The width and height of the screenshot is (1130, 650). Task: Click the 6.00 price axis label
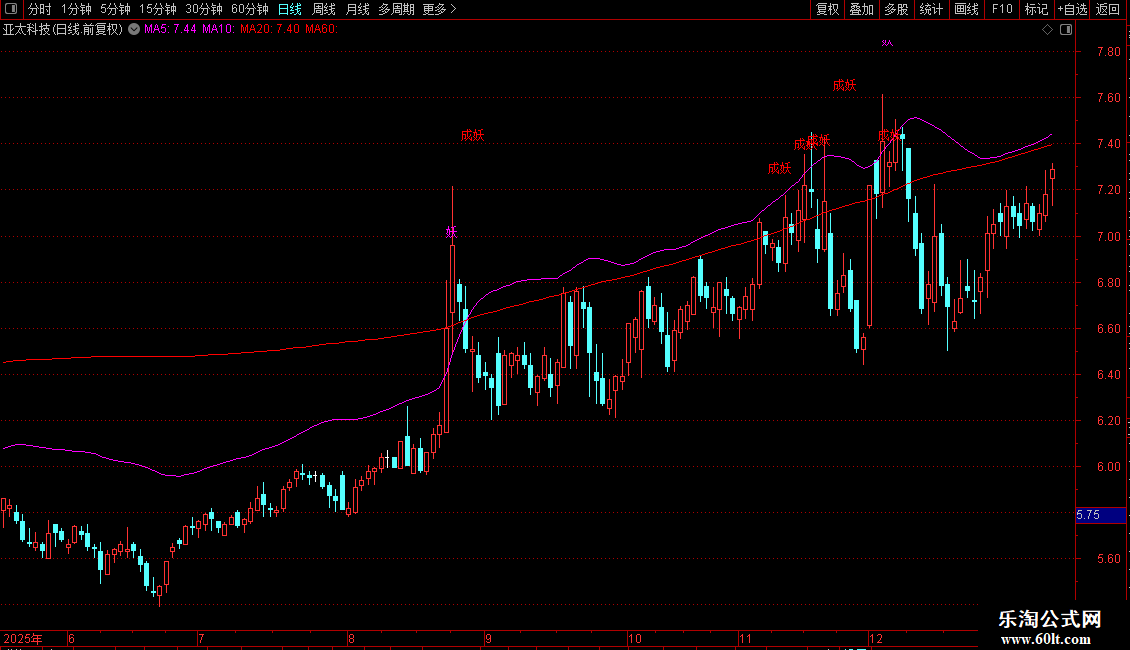1108,466
